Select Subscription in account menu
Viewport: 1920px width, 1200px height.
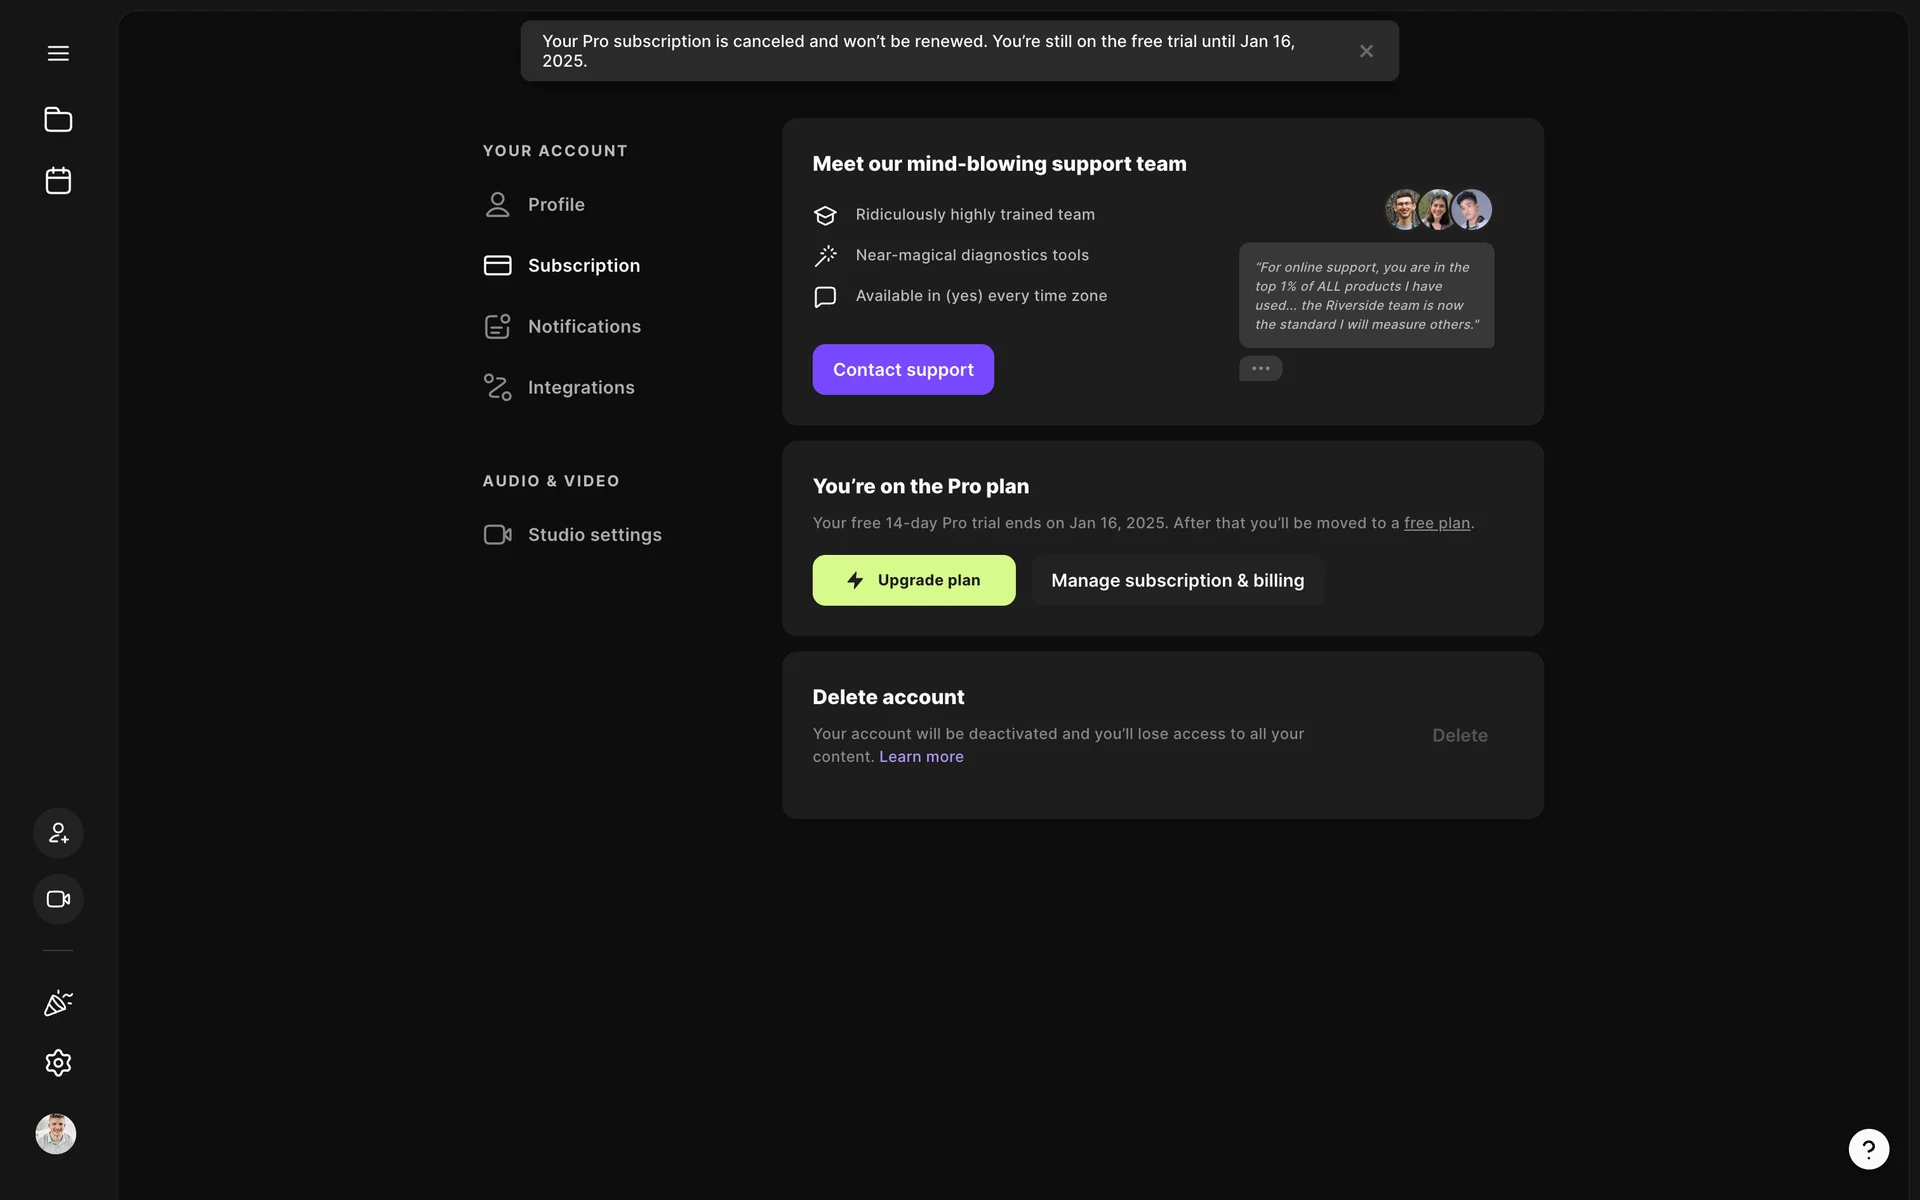pos(583,265)
